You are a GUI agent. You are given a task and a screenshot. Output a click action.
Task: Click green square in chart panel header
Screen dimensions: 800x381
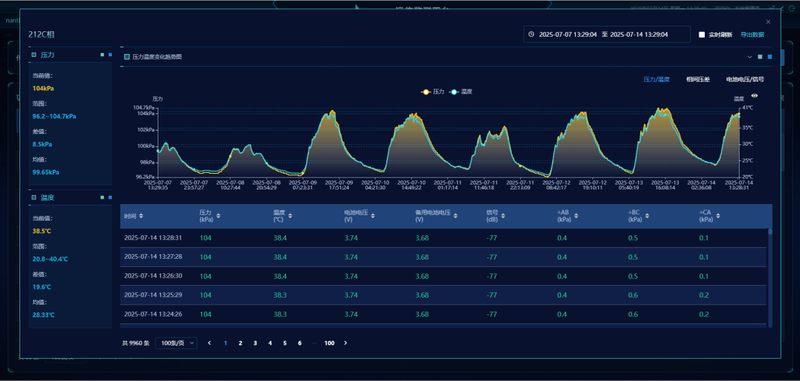760,57
